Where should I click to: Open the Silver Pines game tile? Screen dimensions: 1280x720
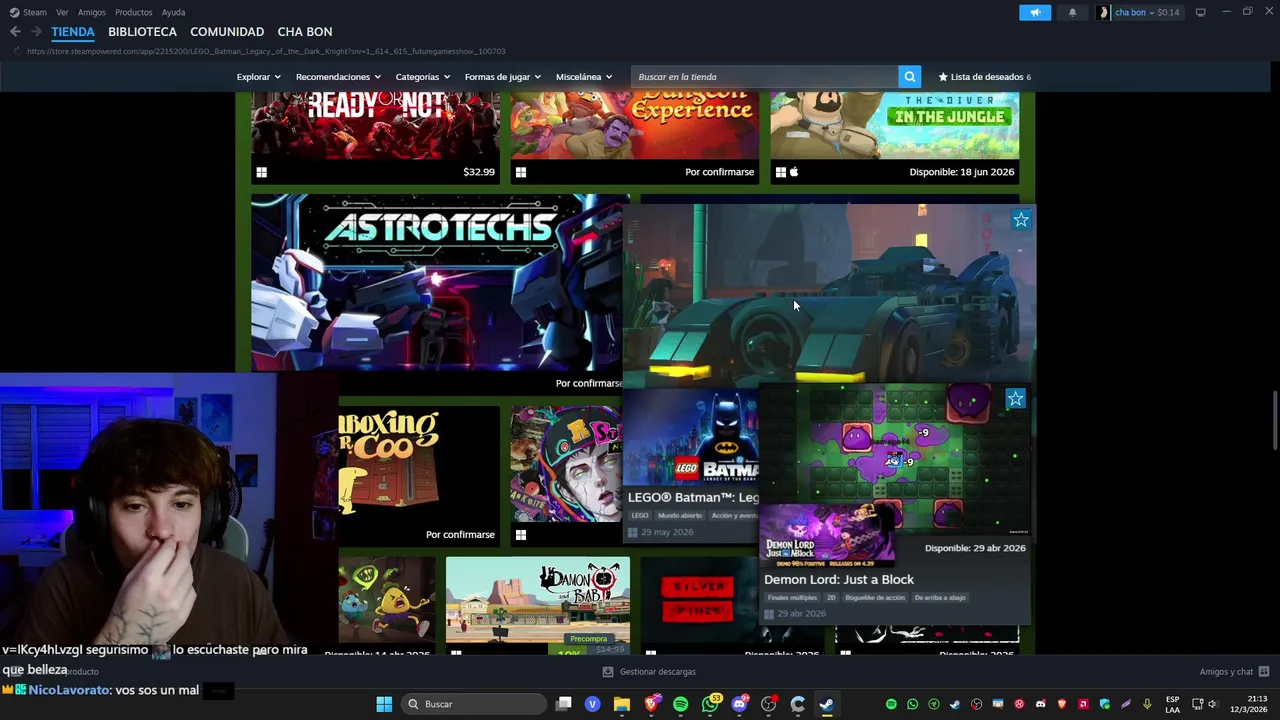click(700, 600)
